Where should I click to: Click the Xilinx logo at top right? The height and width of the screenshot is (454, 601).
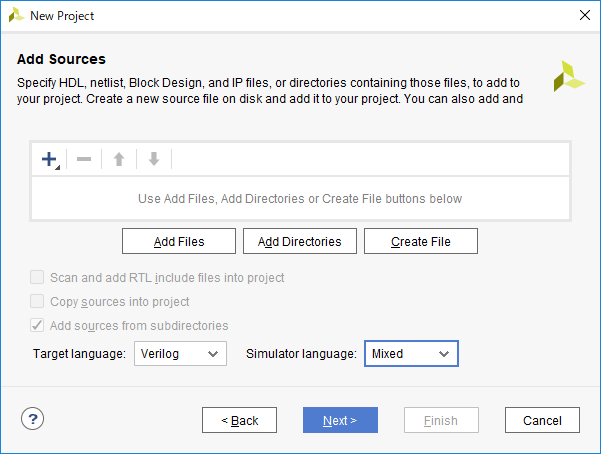pos(569,76)
